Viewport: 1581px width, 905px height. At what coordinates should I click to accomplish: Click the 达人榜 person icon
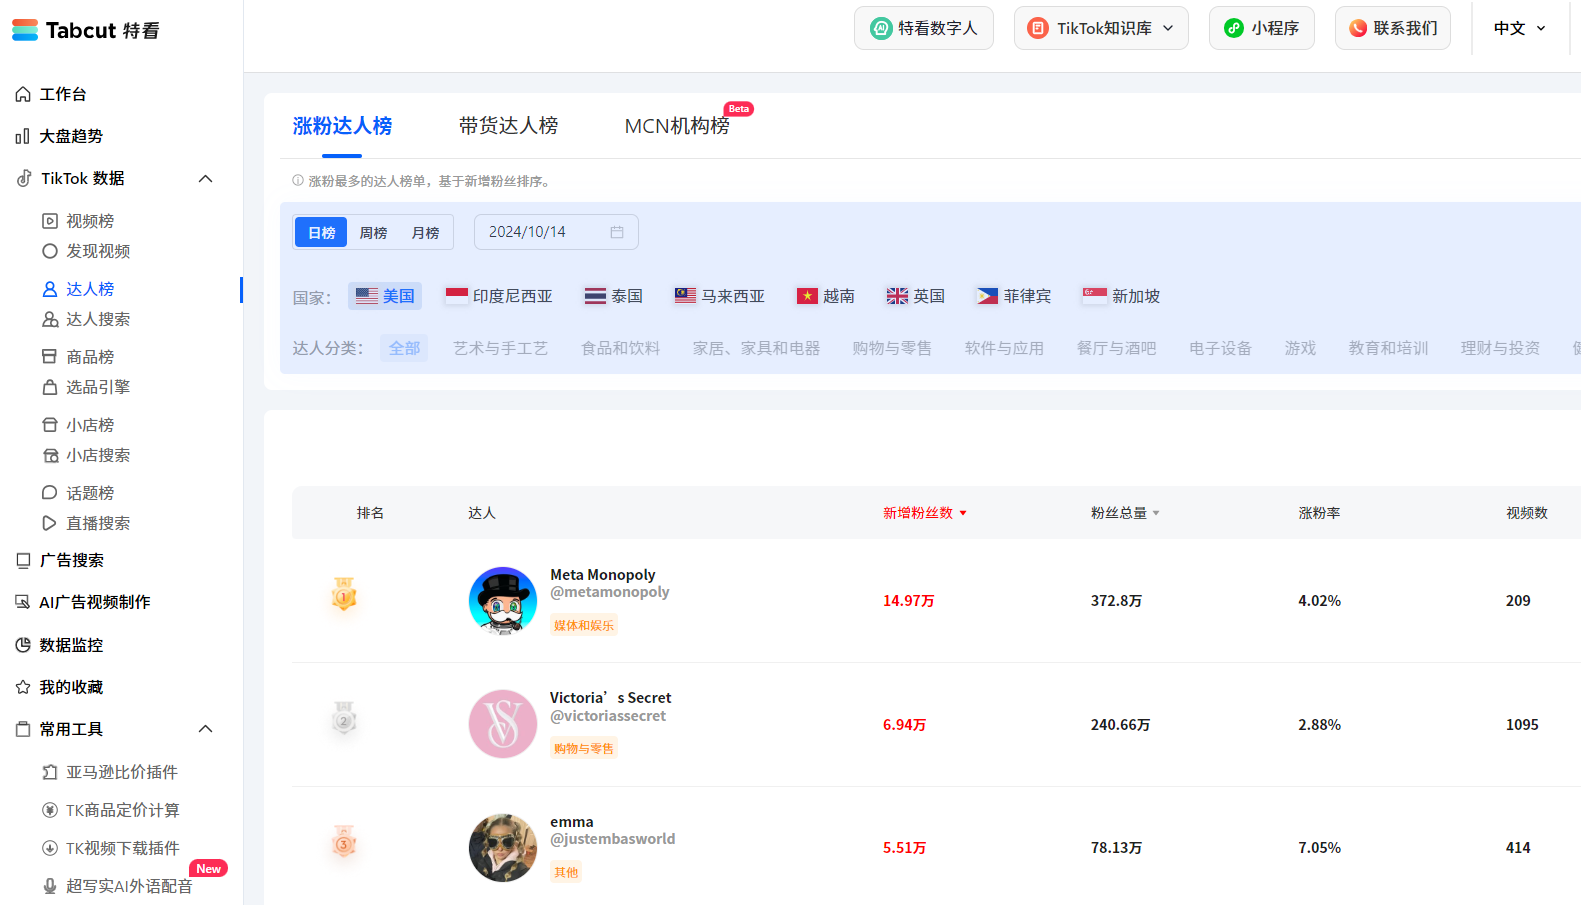pyautogui.click(x=50, y=289)
